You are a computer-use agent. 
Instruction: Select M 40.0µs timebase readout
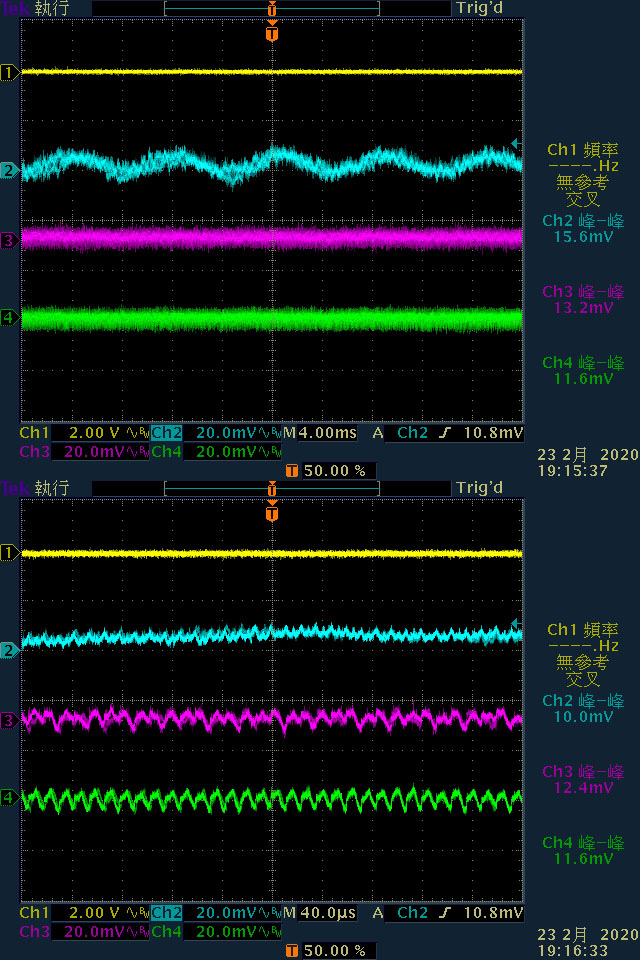click(x=320, y=913)
